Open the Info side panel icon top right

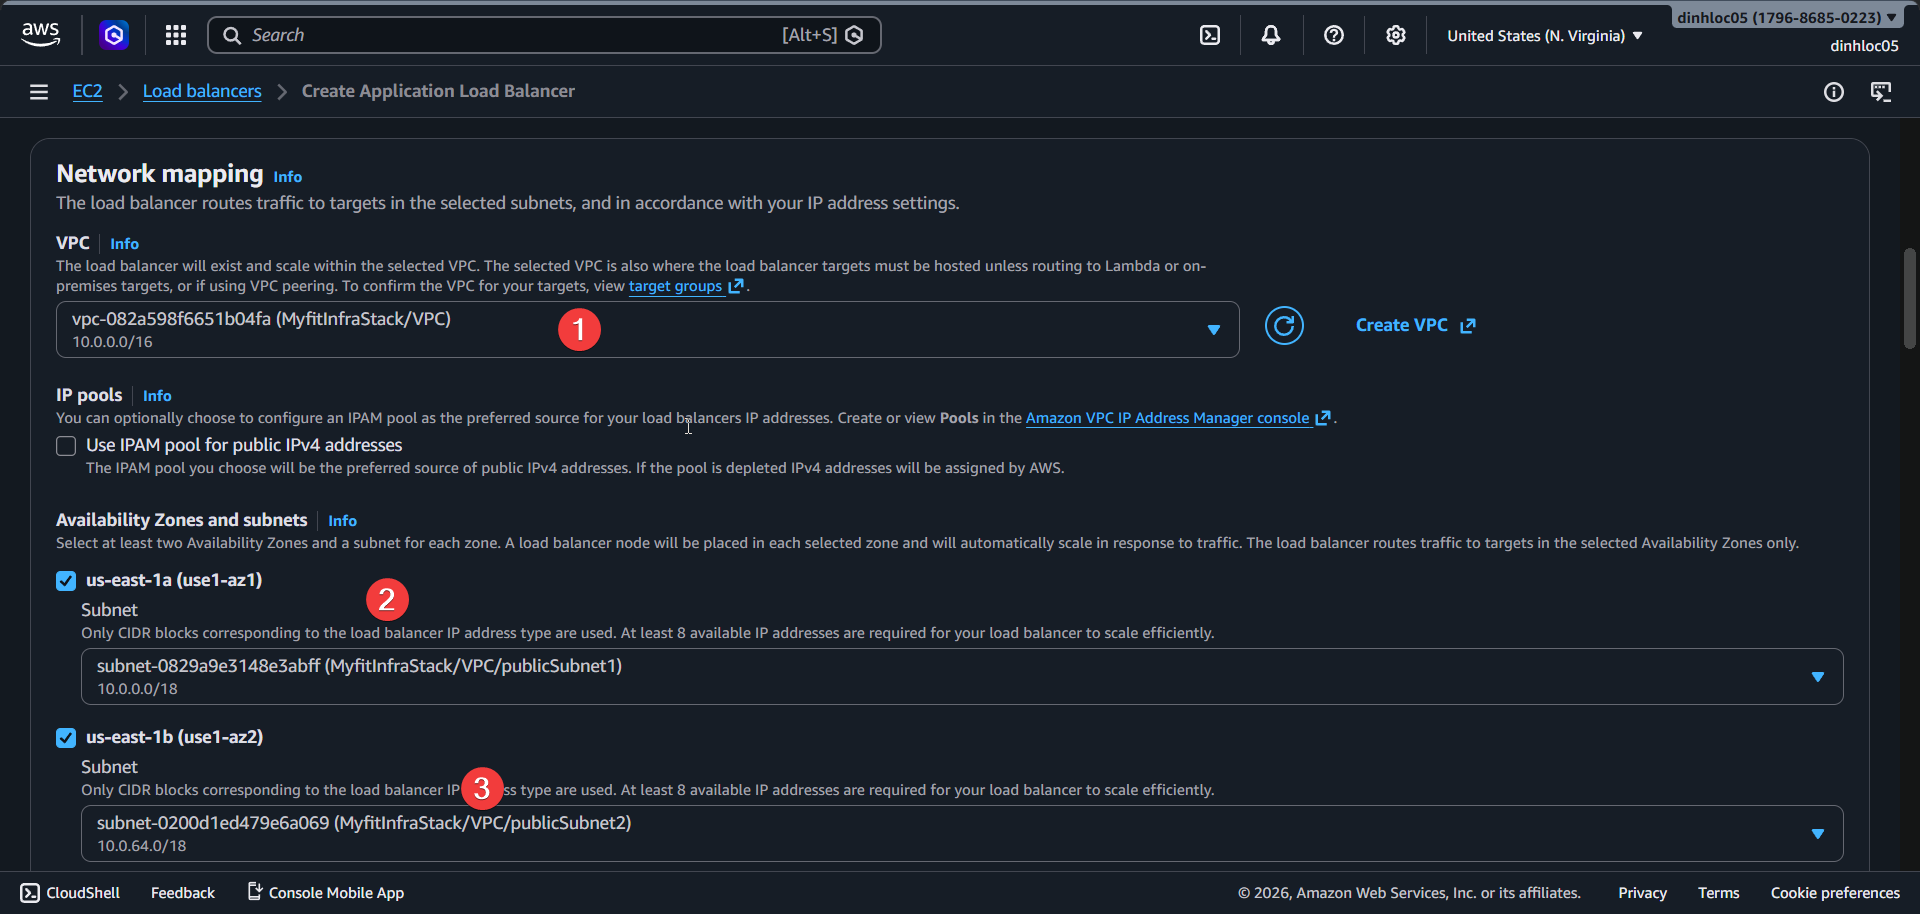coord(1835,92)
